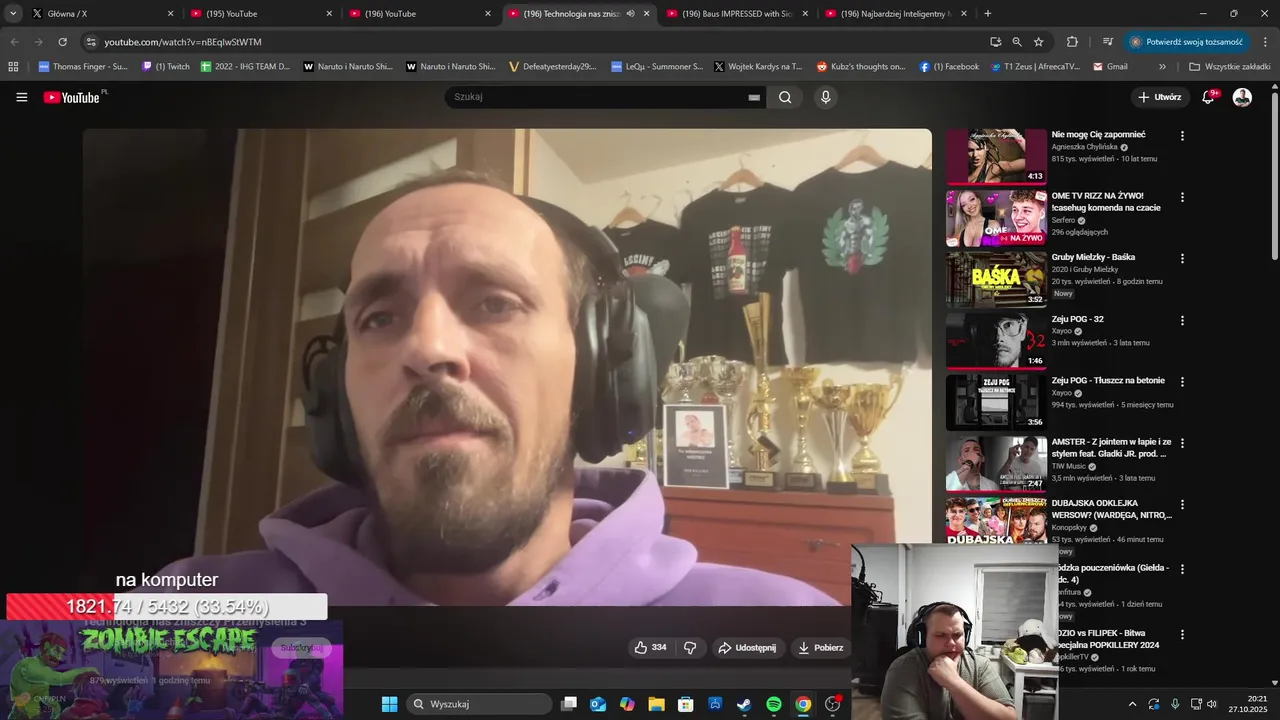Click Potwierdź swoją tożsamość profile button
1280x720 pixels.
(1186, 42)
